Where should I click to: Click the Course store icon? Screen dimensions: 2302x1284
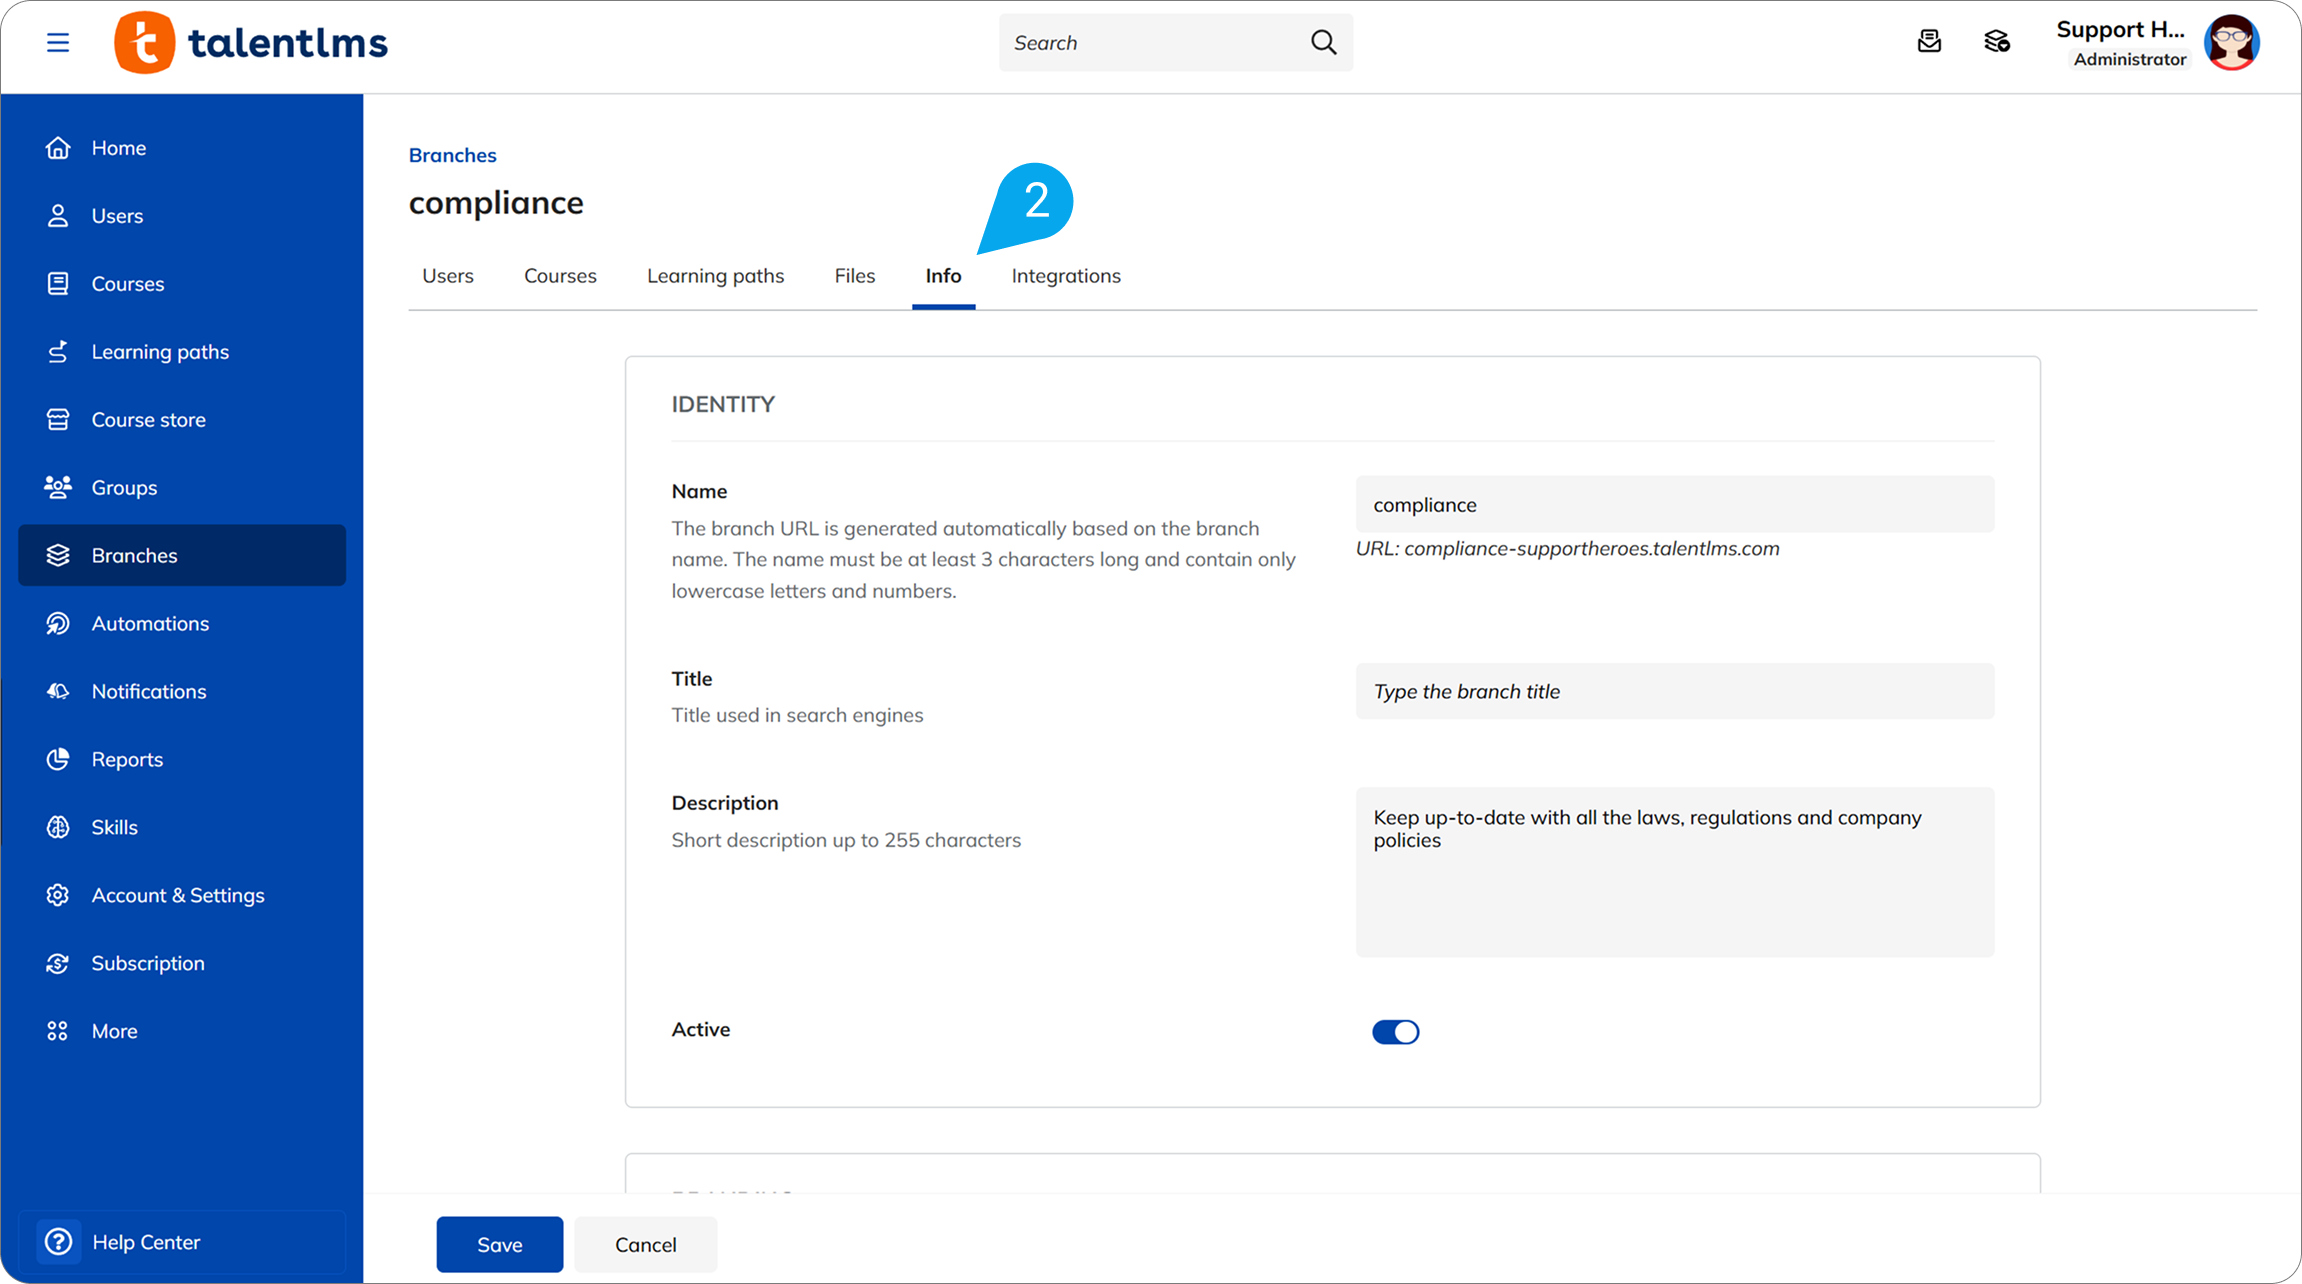point(58,420)
